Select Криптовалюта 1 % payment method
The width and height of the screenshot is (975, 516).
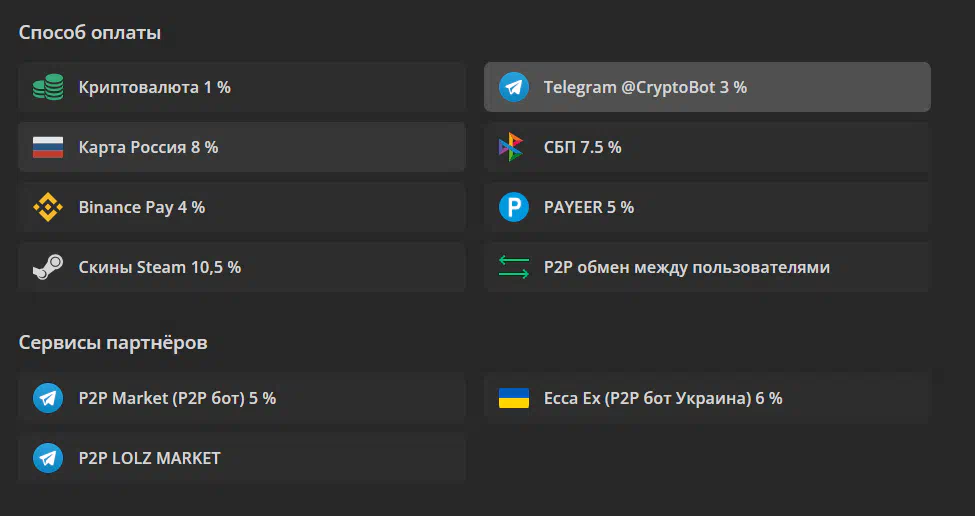tap(242, 87)
